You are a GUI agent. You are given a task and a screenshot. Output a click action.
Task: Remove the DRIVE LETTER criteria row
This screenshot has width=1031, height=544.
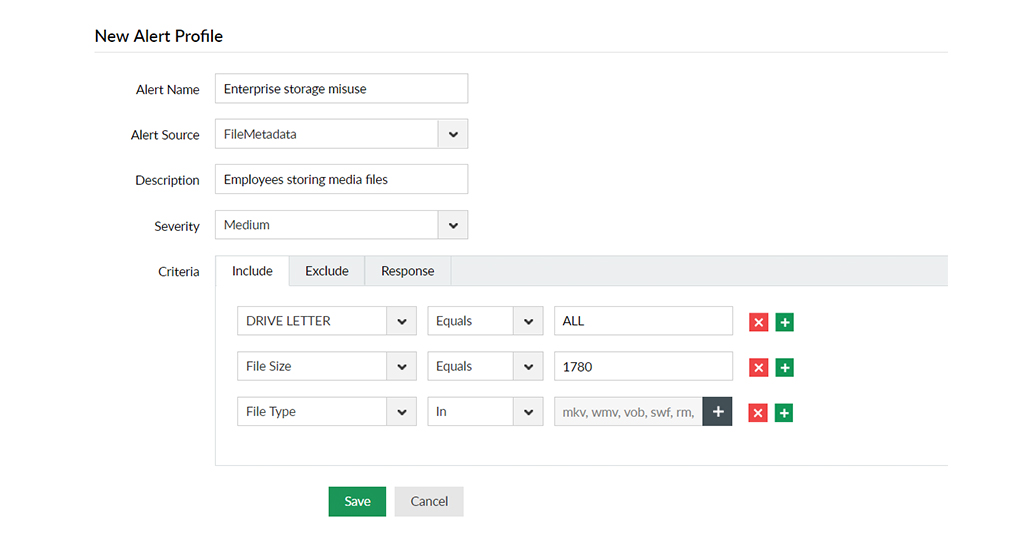coord(758,322)
